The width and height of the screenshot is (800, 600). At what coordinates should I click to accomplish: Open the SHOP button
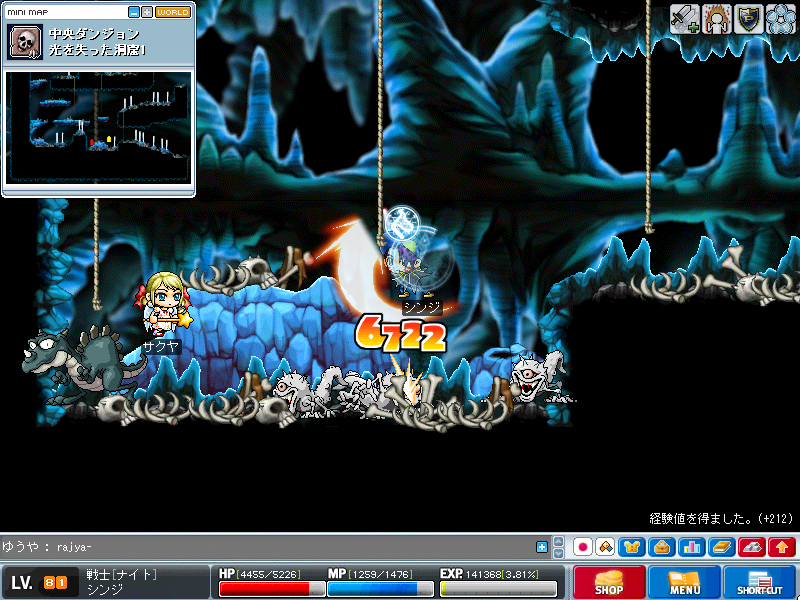click(x=608, y=583)
